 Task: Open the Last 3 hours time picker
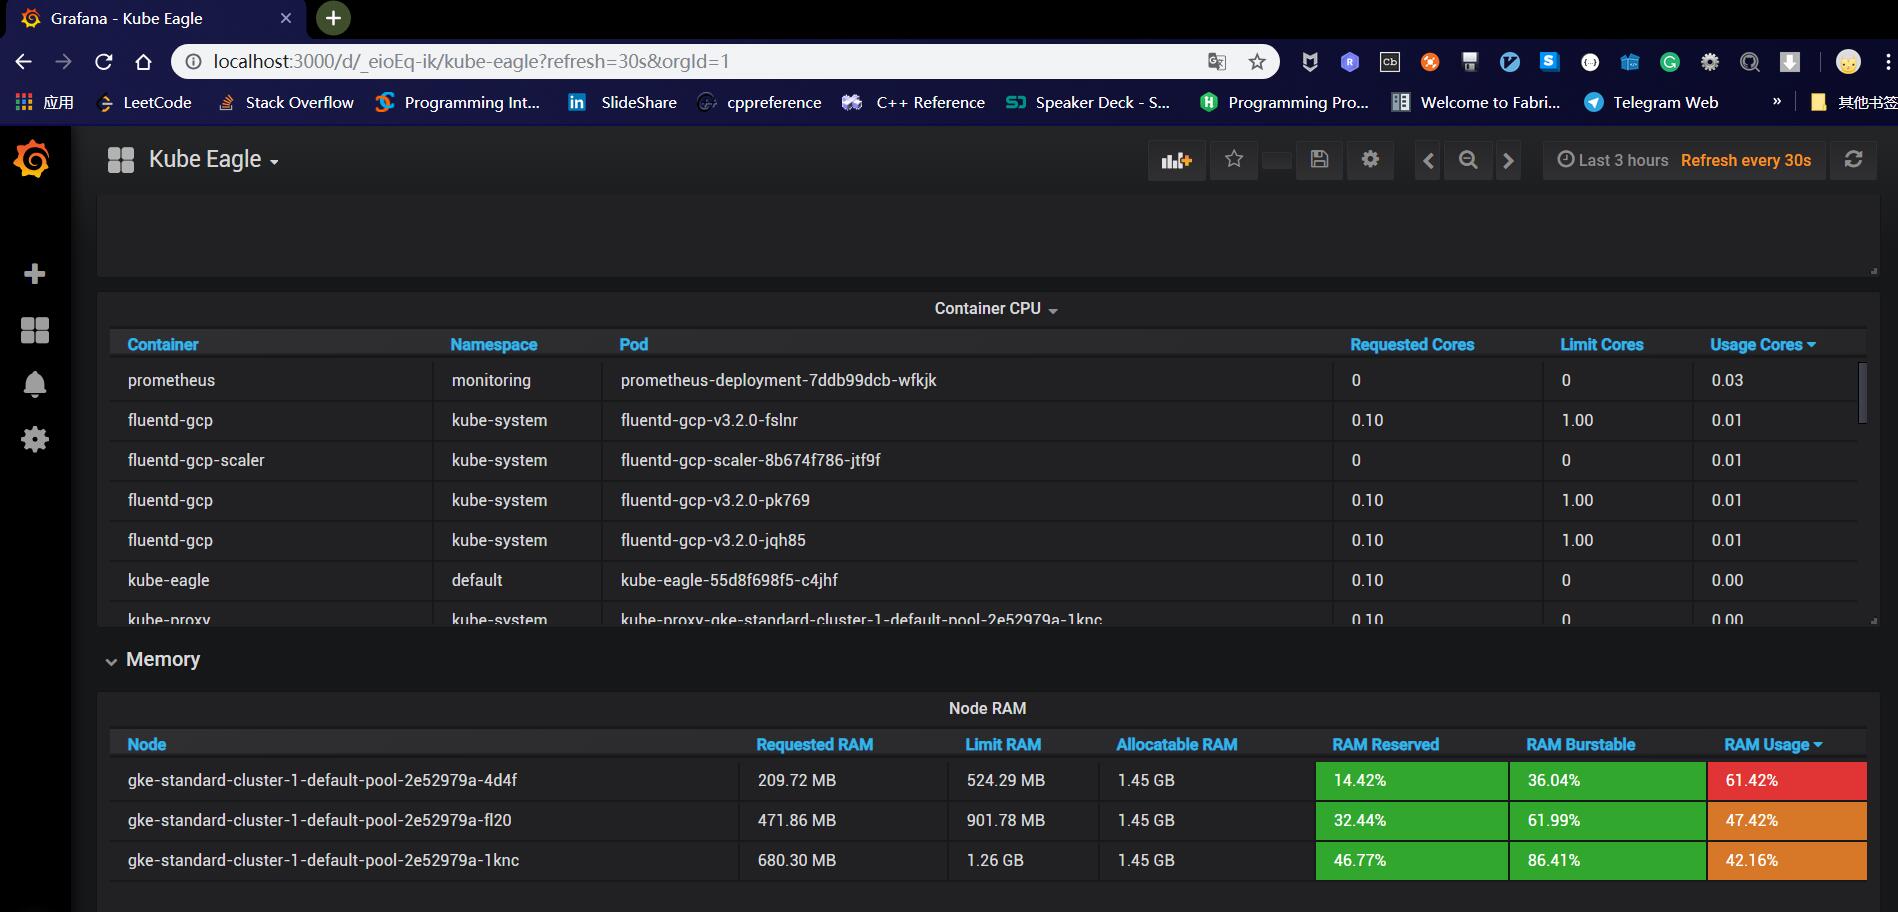(x=1613, y=160)
